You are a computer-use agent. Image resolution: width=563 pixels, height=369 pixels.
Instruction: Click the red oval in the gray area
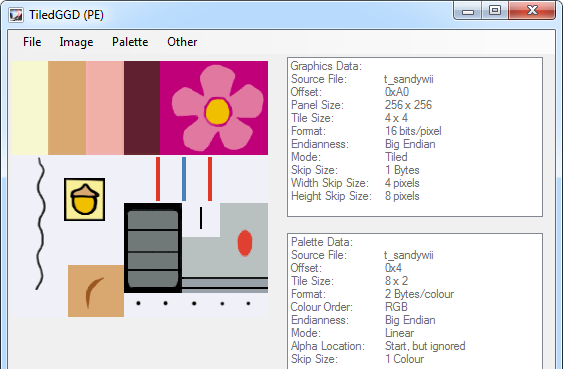click(245, 243)
